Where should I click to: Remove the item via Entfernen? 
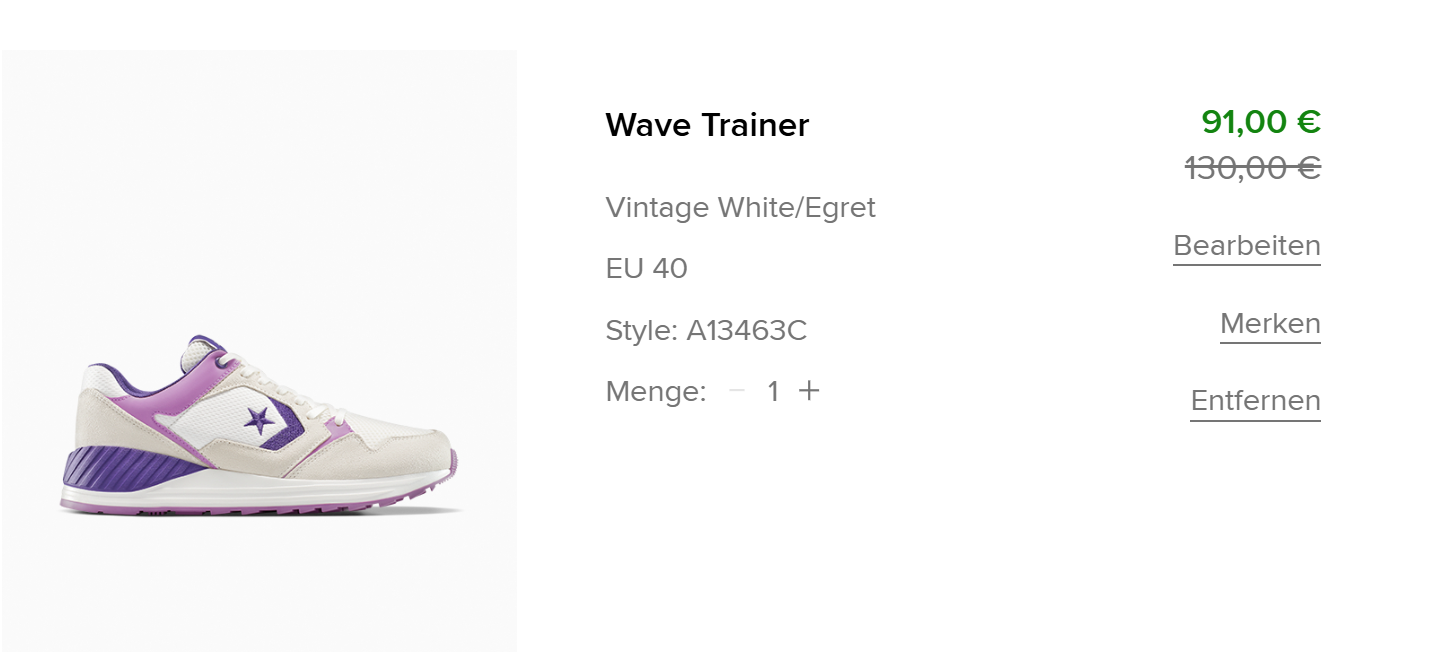tap(1255, 401)
